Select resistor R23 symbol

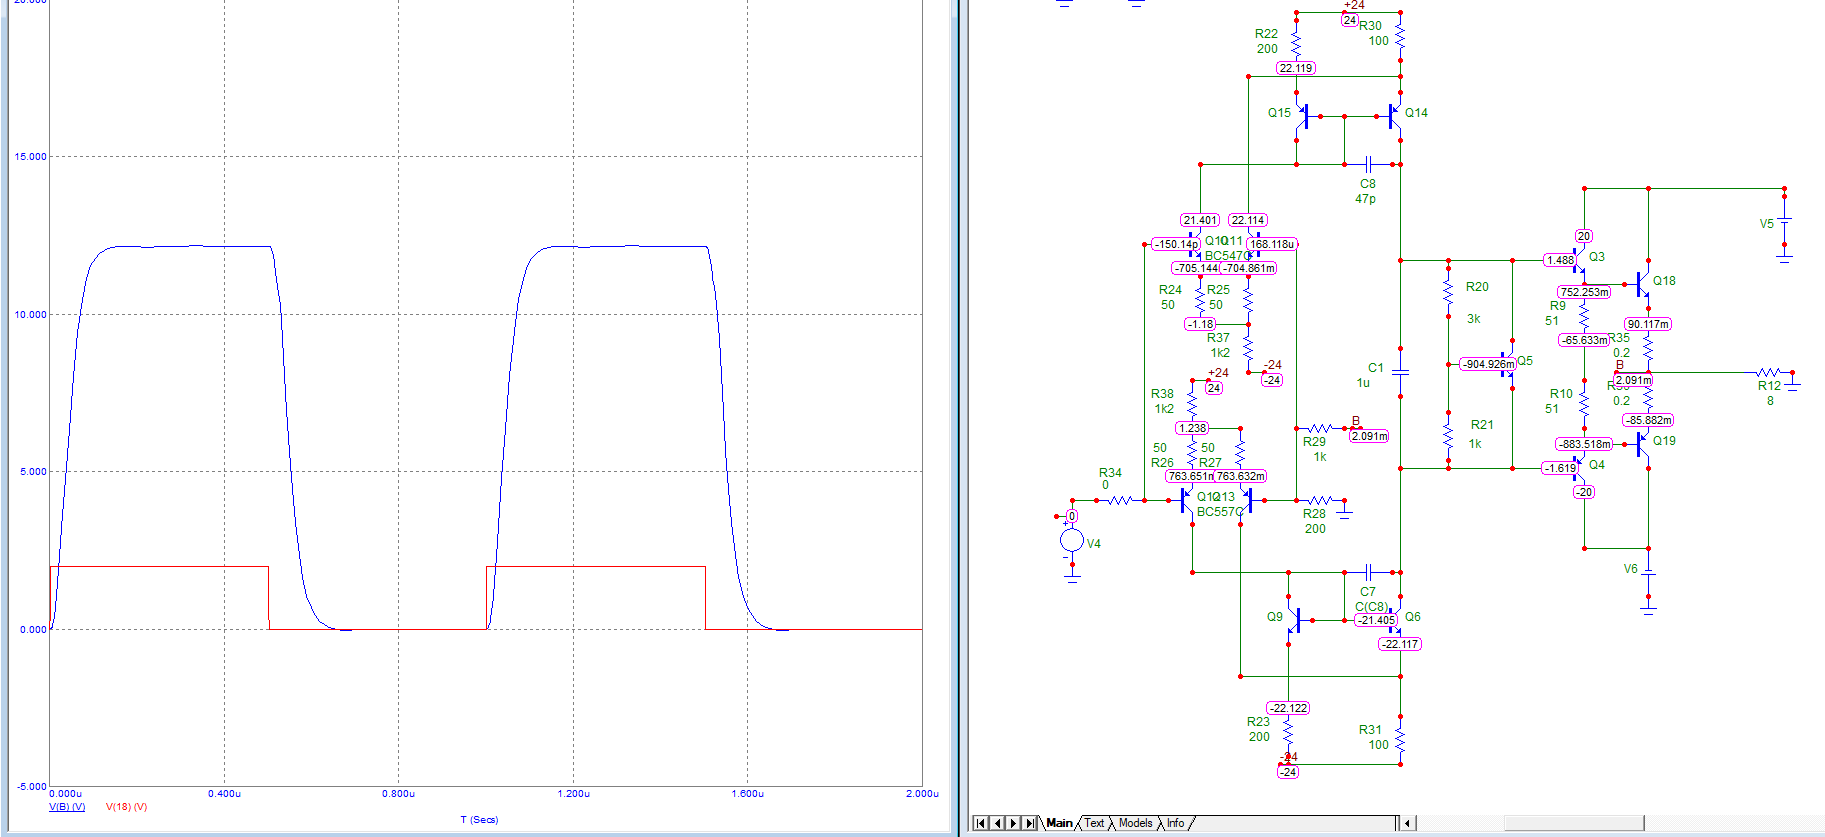click(1288, 731)
